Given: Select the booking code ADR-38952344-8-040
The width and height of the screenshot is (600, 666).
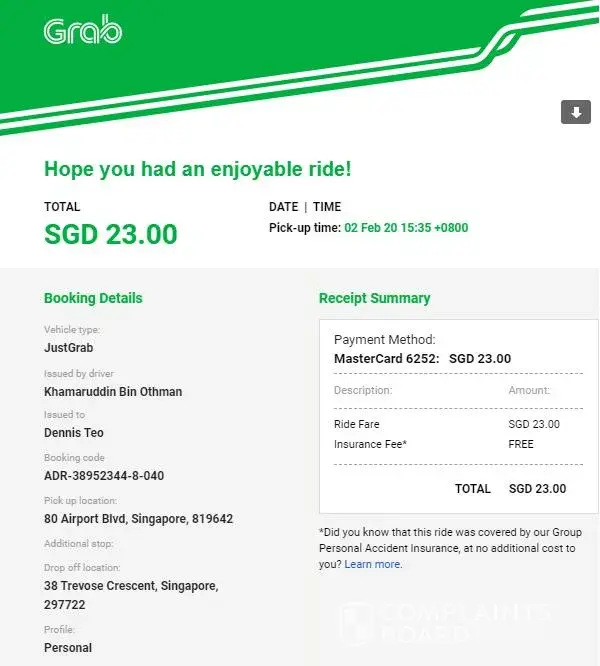Looking at the screenshot, I should 104,476.
